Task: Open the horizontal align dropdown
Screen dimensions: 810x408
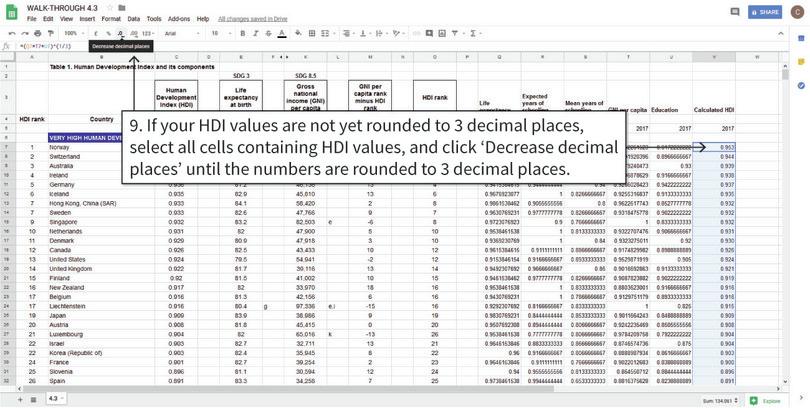Action: pyautogui.click(x=348, y=33)
